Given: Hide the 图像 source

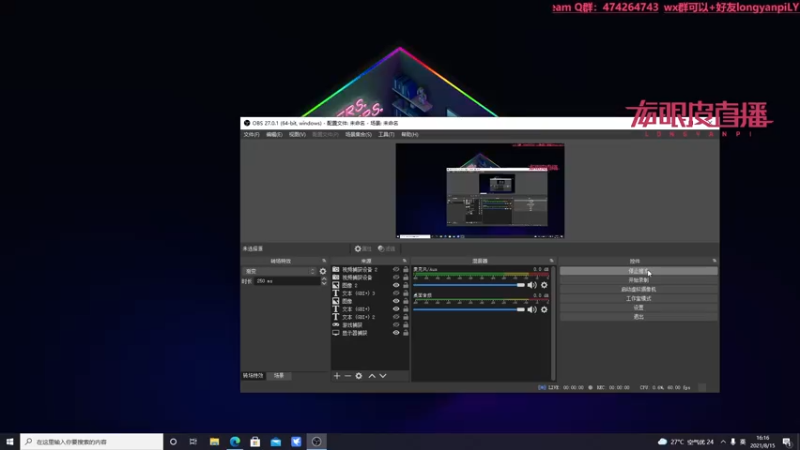Looking at the screenshot, I should [x=396, y=301].
